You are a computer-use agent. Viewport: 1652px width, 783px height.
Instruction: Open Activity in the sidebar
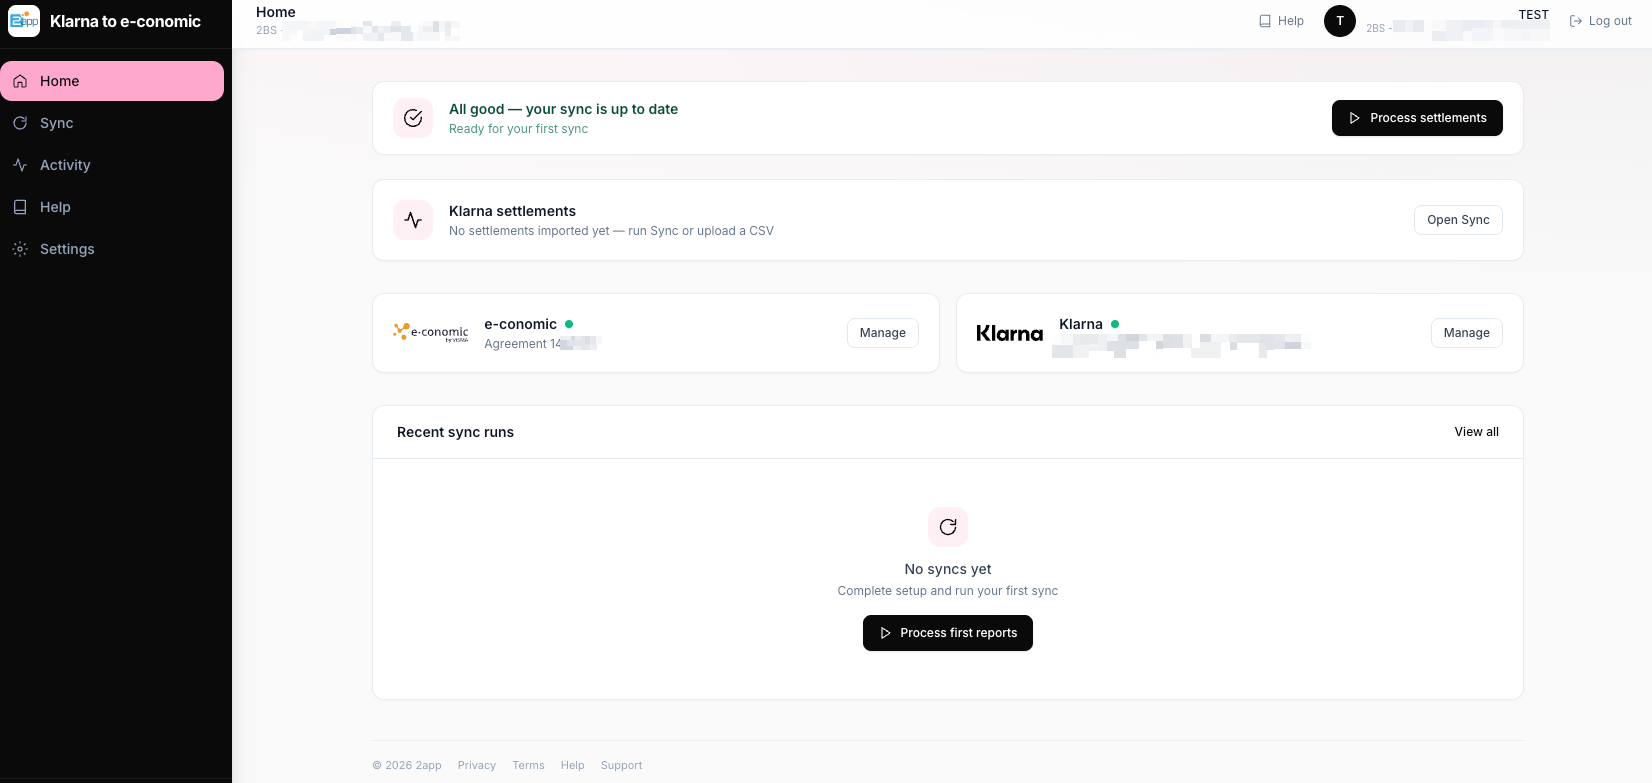(112, 165)
